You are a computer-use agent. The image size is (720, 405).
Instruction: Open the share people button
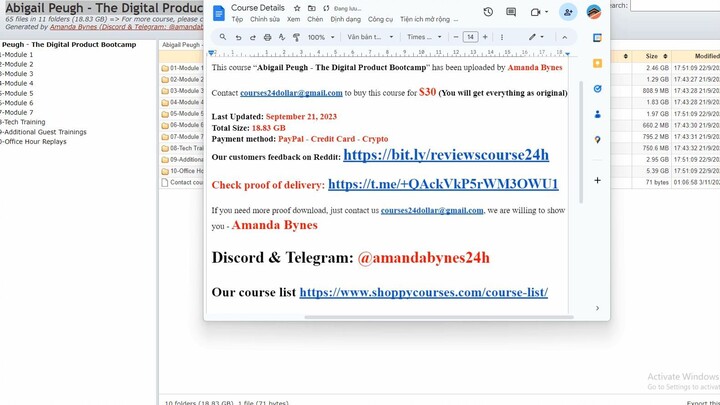tap(568, 12)
